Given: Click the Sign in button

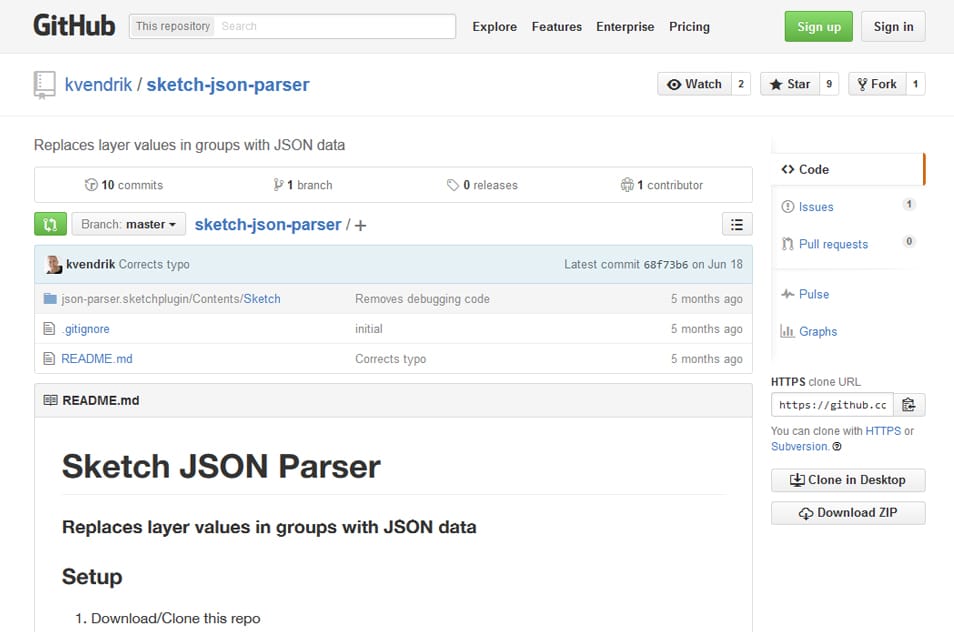Looking at the screenshot, I should (893, 27).
